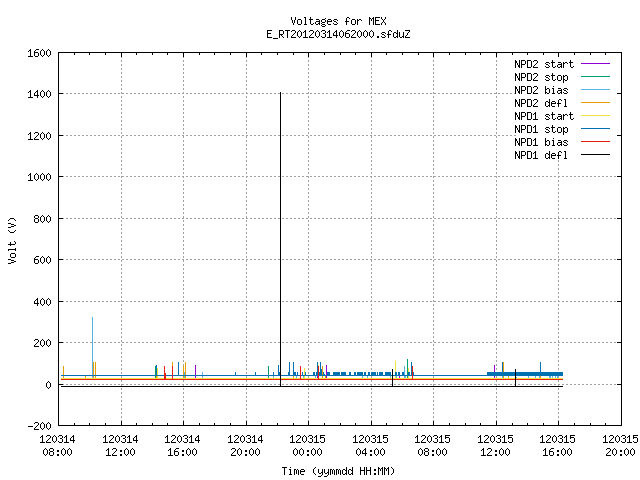Image resolution: width=640 pixels, height=480 pixels.
Task: Click the orange NPD2 defl legend line
Action: (x=596, y=103)
